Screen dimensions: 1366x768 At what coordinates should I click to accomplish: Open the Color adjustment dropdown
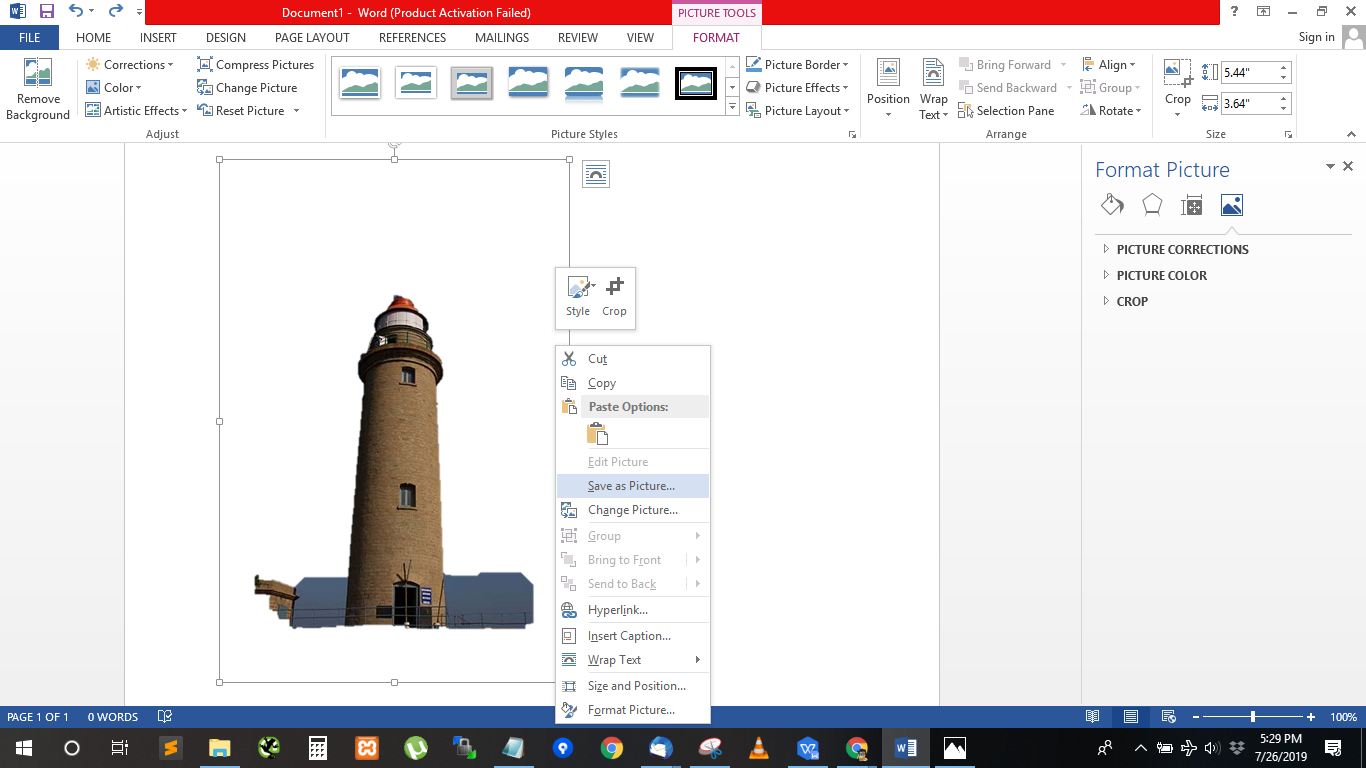pyautogui.click(x=115, y=88)
